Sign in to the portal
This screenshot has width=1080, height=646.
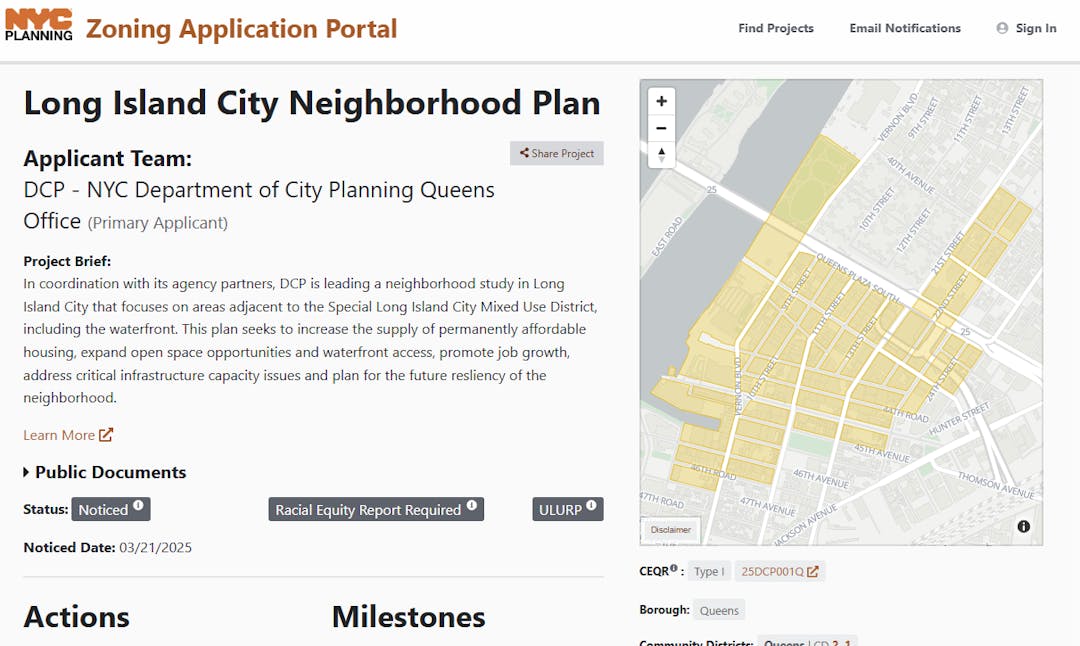coord(1026,28)
